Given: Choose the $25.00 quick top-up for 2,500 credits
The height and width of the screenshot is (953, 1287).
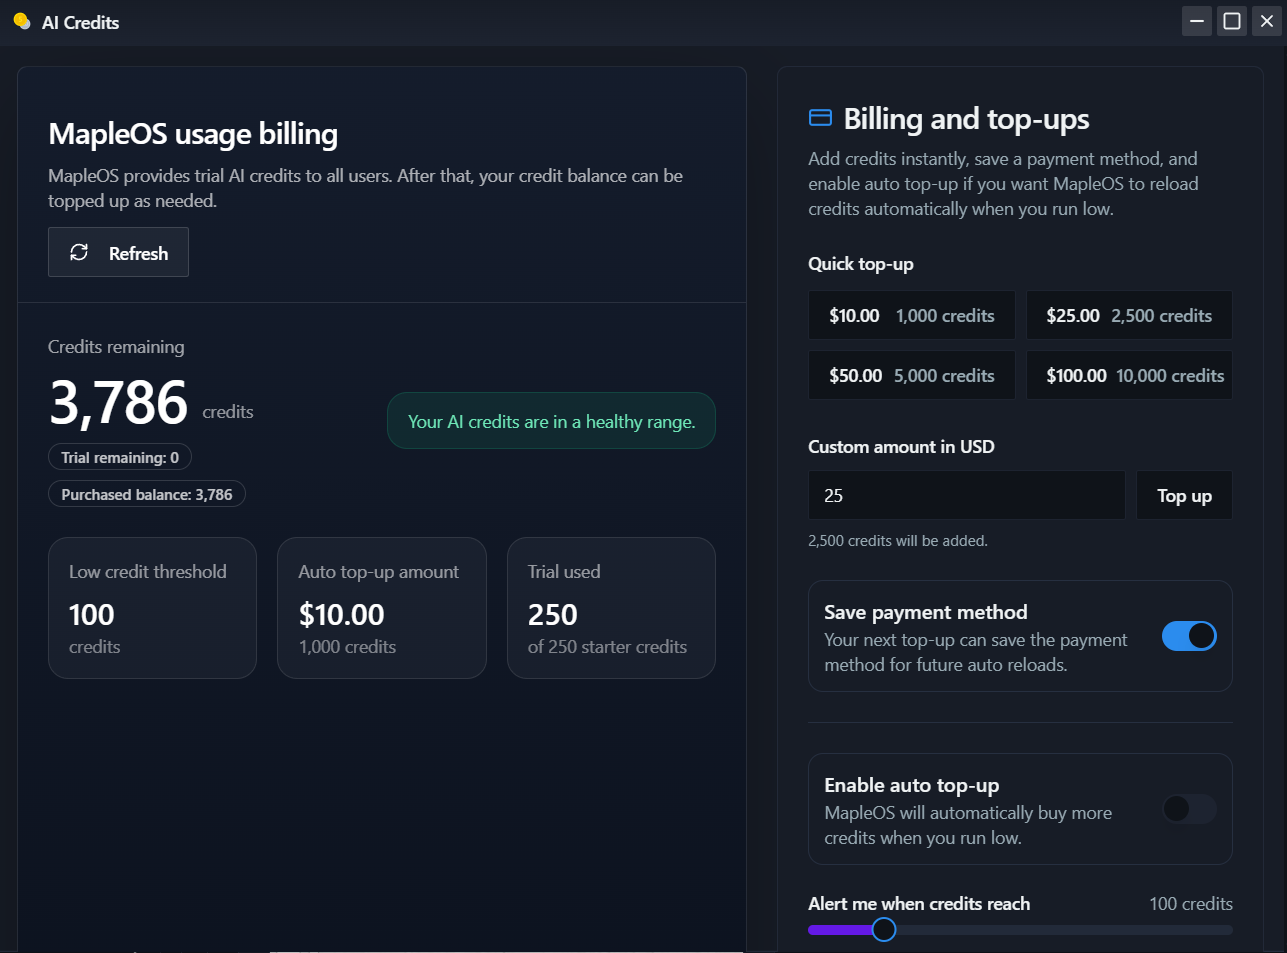Looking at the screenshot, I should (x=1129, y=316).
